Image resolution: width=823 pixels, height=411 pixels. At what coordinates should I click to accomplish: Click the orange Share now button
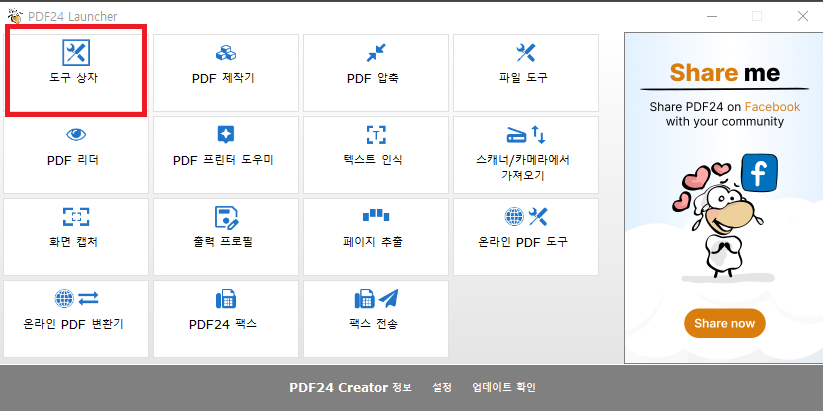[x=724, y=323]
